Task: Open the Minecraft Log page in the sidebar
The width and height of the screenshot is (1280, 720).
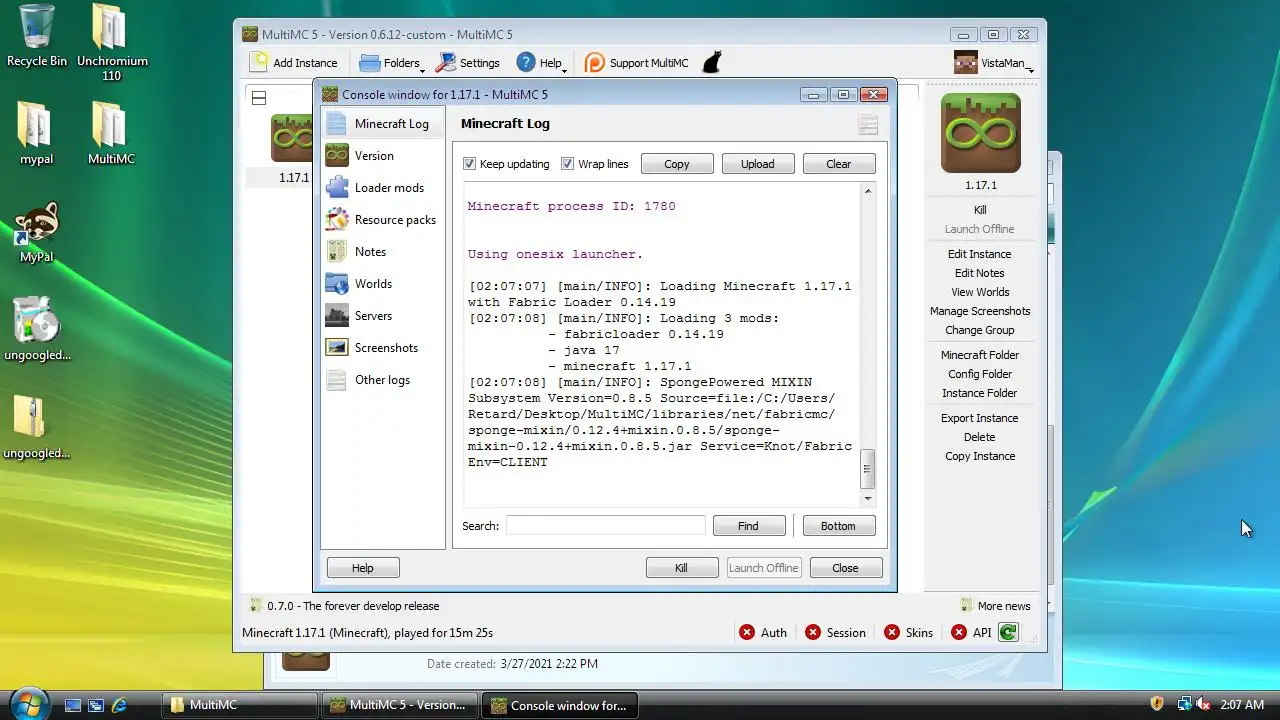Action: click(x=383, y=124)
